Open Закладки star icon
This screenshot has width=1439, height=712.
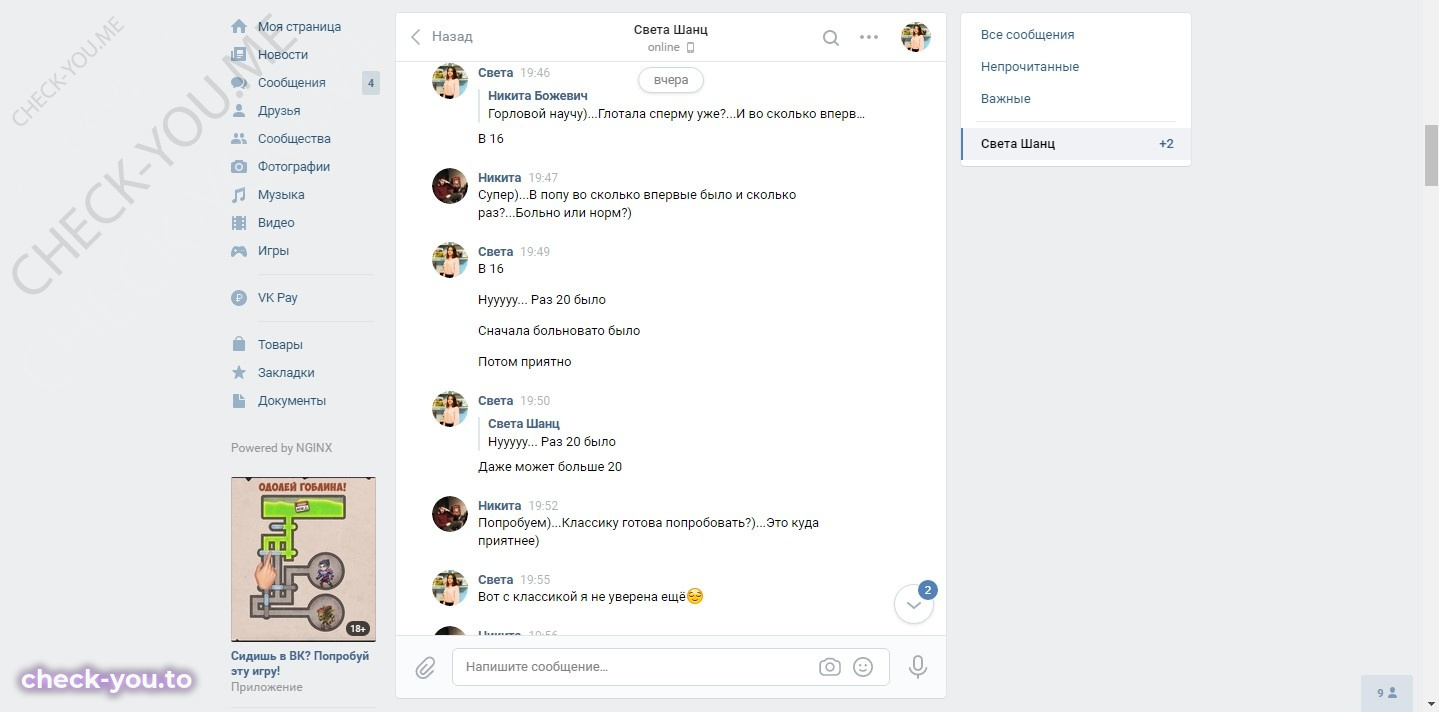coord(239,373)
